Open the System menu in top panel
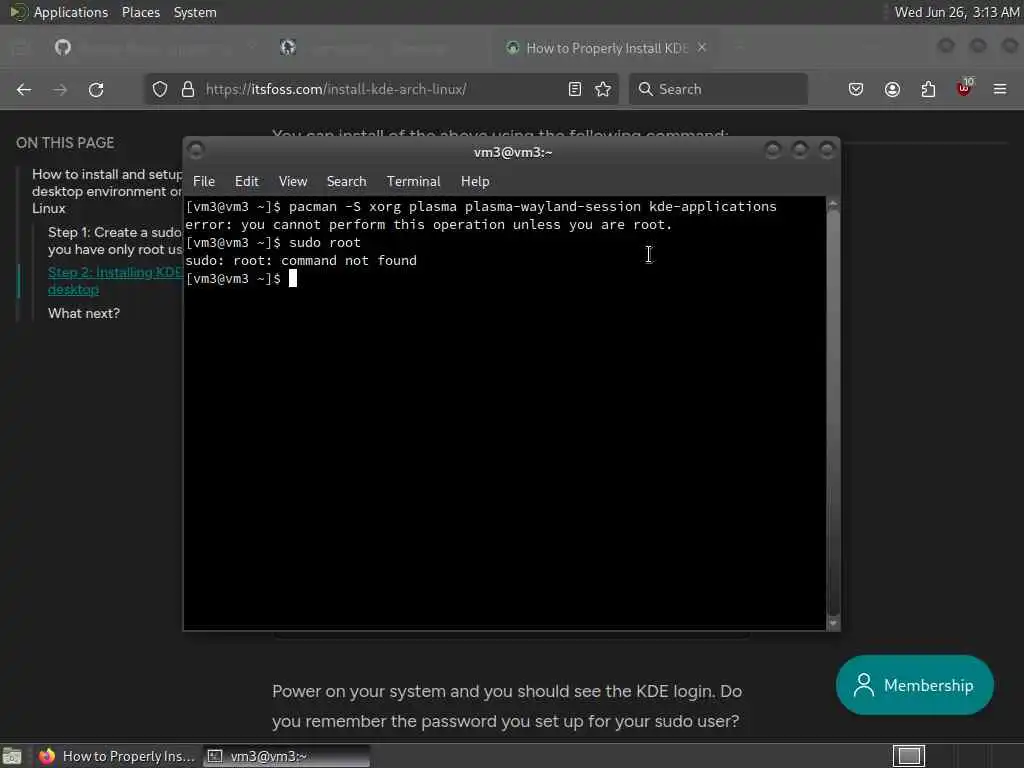 pos(195,12)
